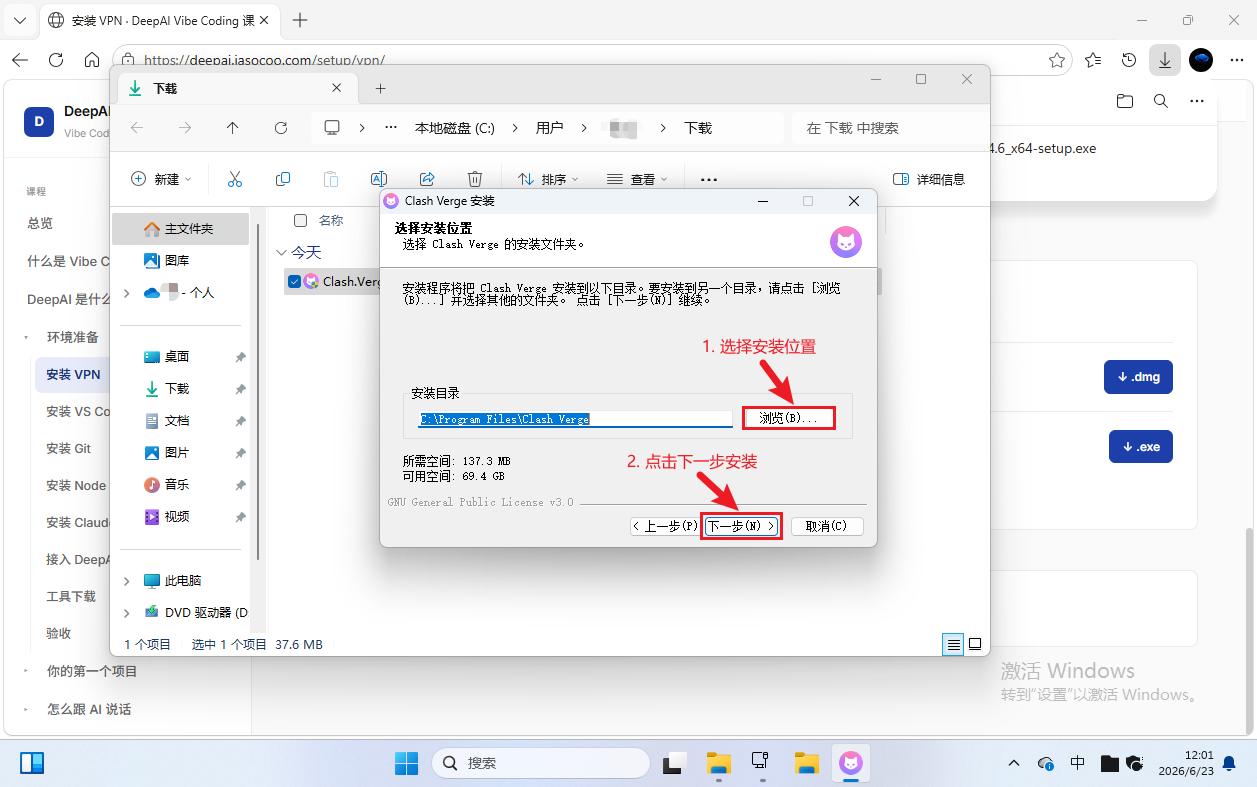Open downloads folder from browser downloads panel
Screen dimensions: 1257x787
1125,101
